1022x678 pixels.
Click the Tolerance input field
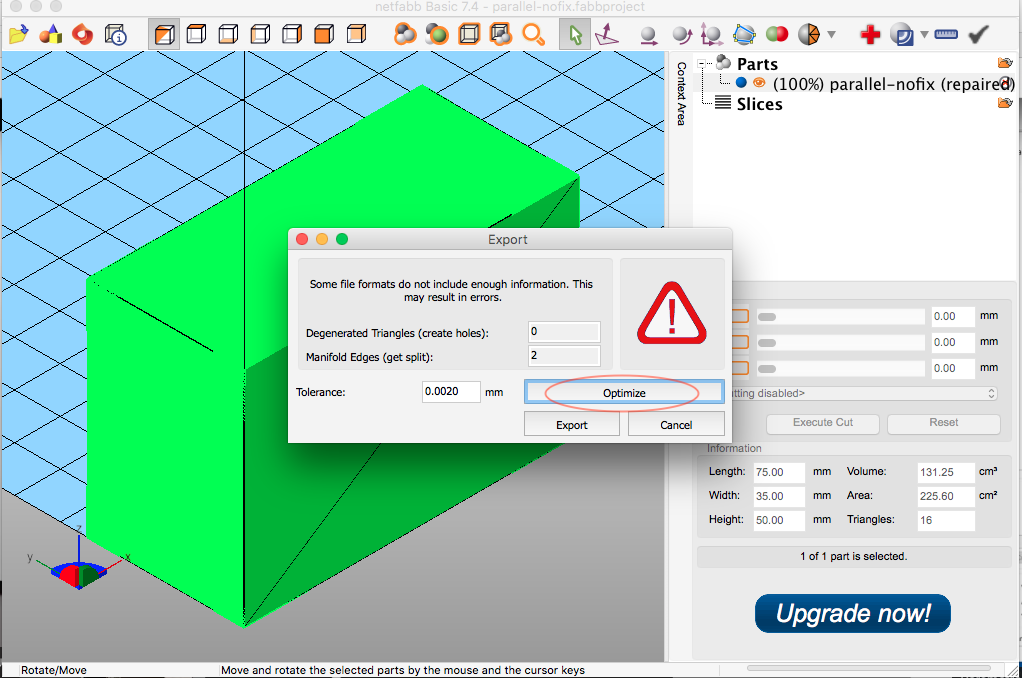(x=451, y=392)
